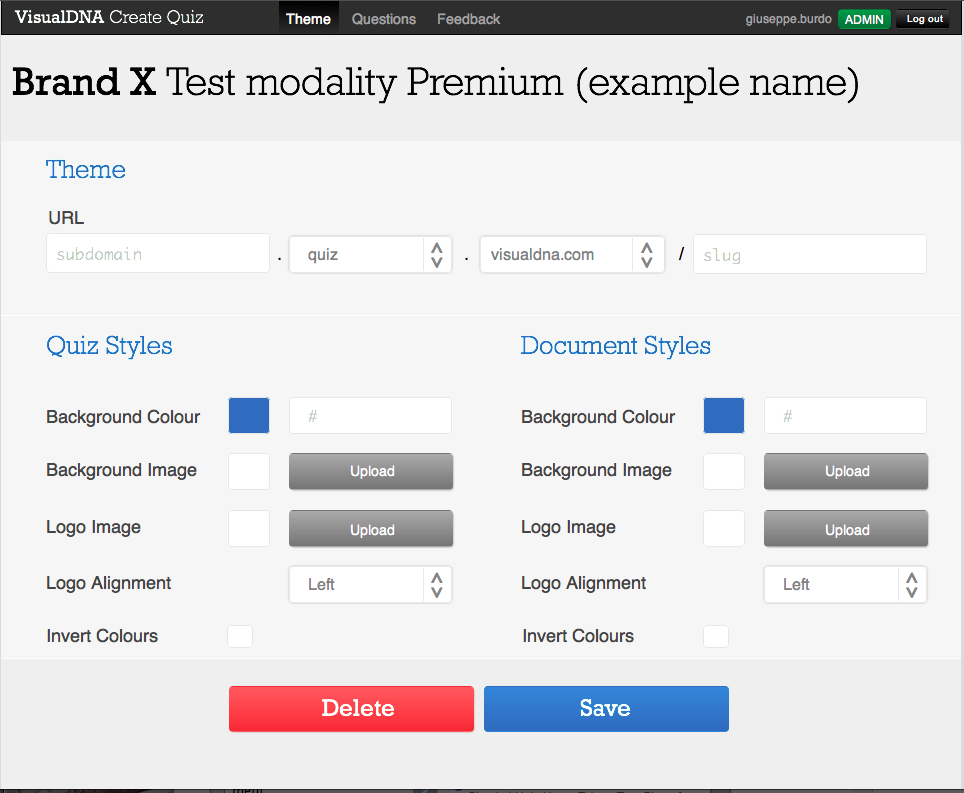Click the ADMIN badge
This screenshot has width=964, height=793.
(x=864, y=19)
